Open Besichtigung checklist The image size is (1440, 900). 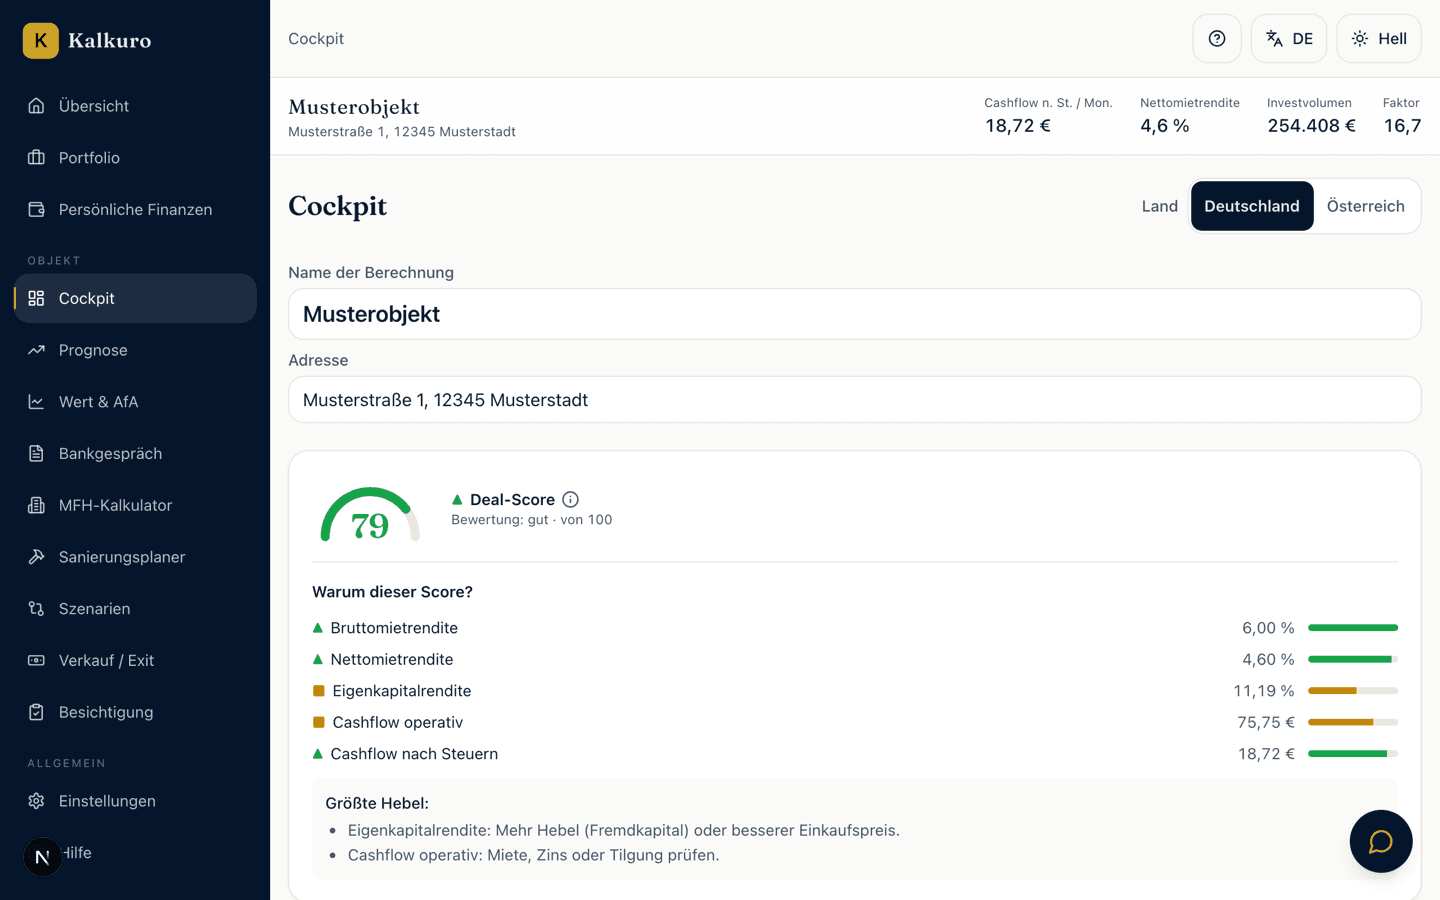click(x=135, y=712)
